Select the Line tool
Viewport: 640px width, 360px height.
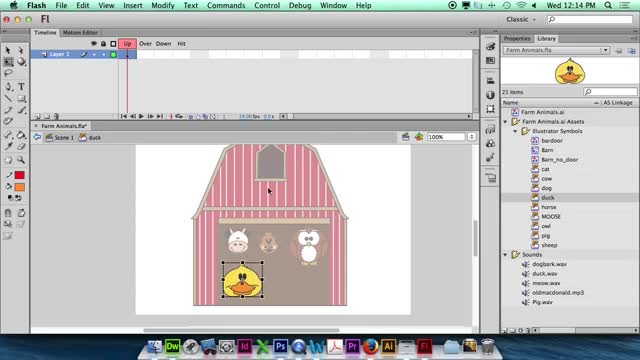(8, 98)
